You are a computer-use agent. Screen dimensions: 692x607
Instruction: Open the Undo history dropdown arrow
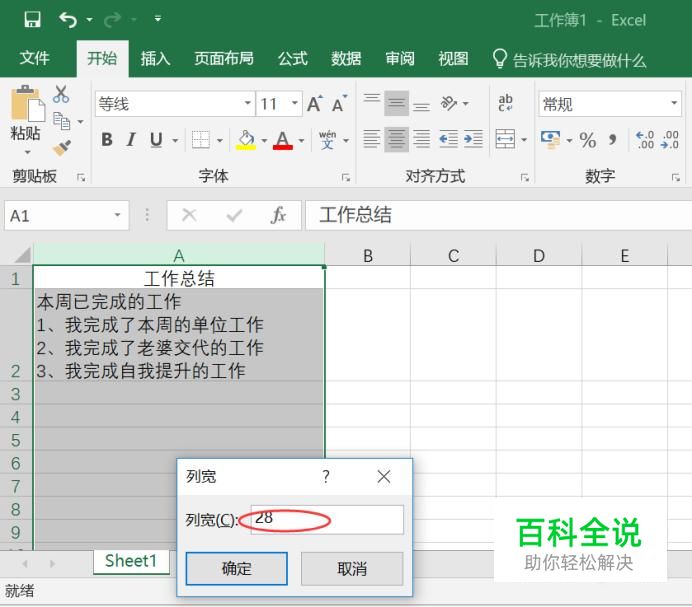89,19
